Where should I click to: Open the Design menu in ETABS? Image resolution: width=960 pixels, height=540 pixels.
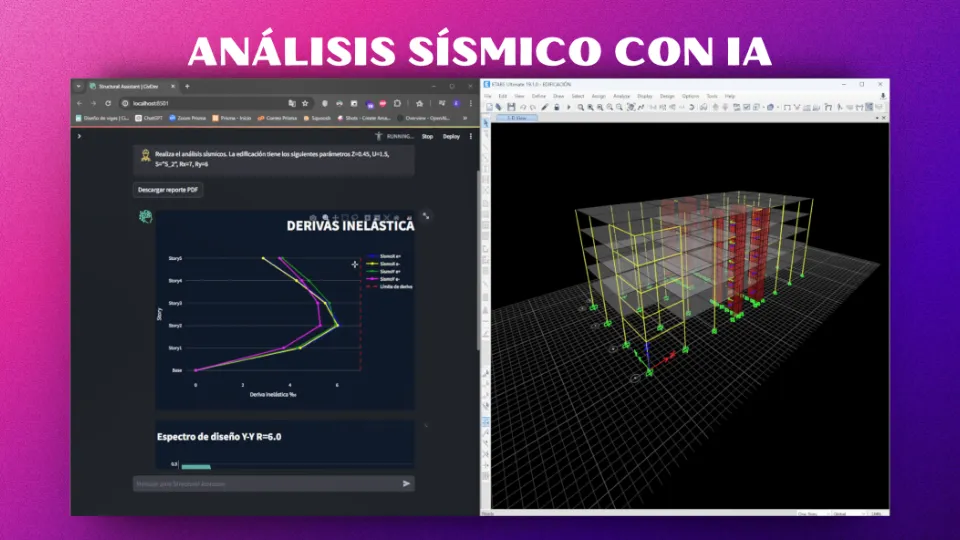tap(667, 96)
